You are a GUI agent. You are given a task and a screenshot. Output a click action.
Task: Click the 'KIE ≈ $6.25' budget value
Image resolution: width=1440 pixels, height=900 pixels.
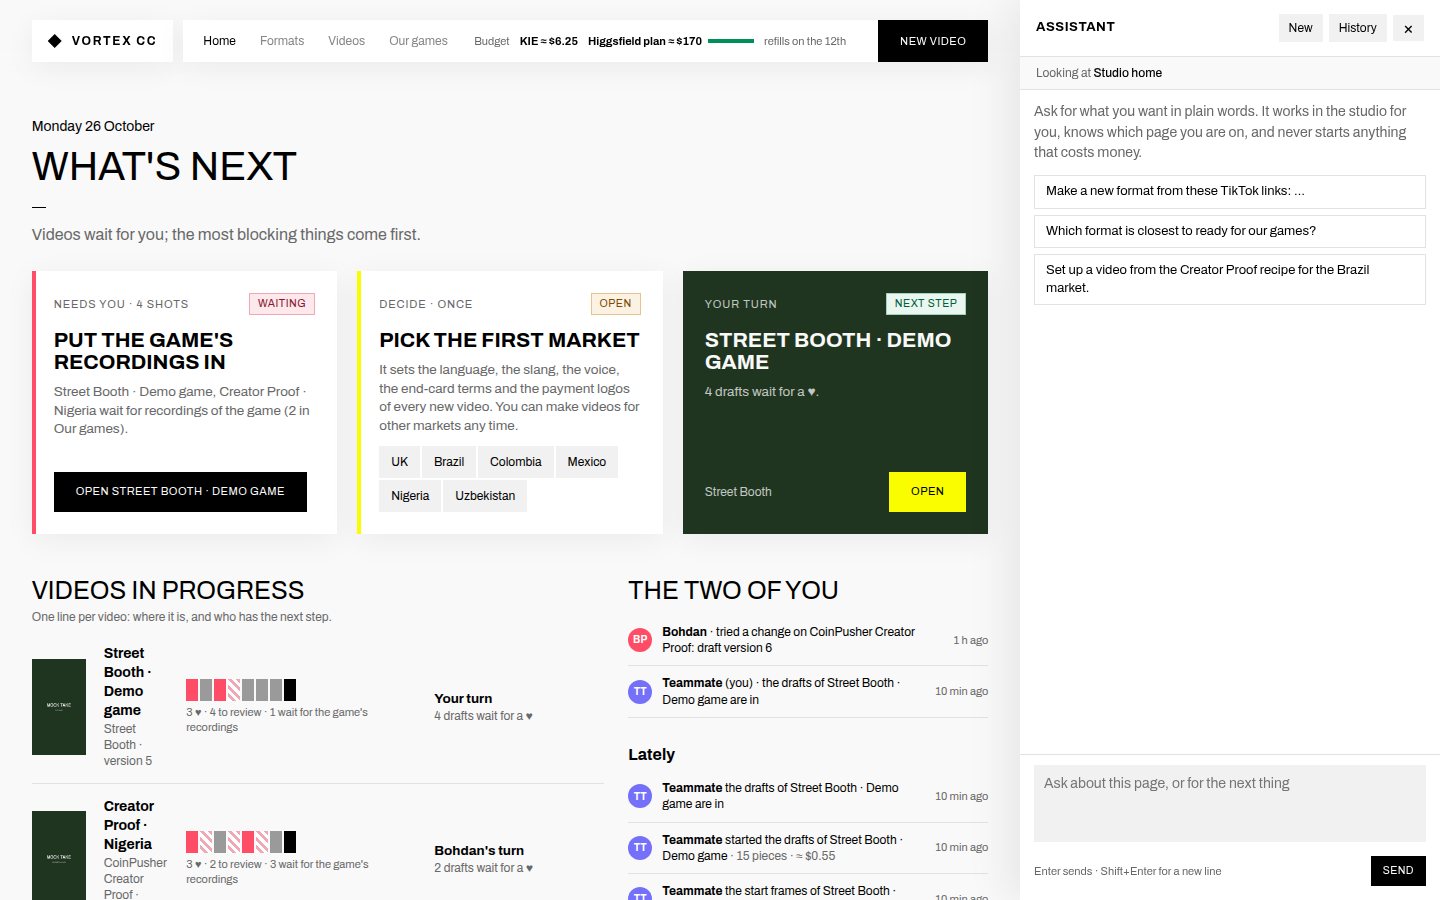(x=549, y=41)
